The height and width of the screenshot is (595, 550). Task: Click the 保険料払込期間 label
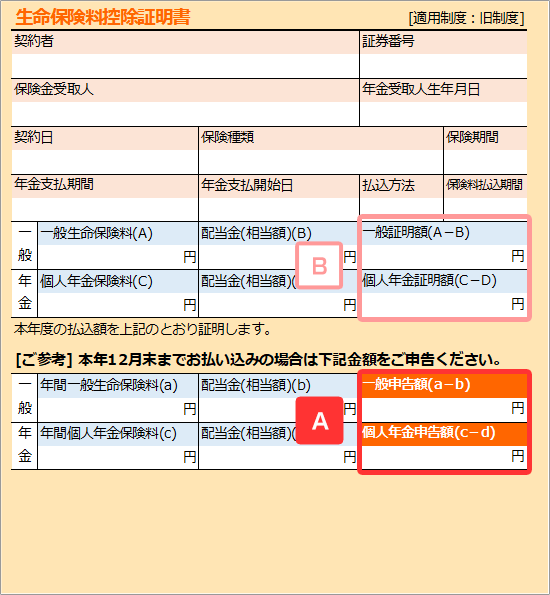(x=484, y=185)
